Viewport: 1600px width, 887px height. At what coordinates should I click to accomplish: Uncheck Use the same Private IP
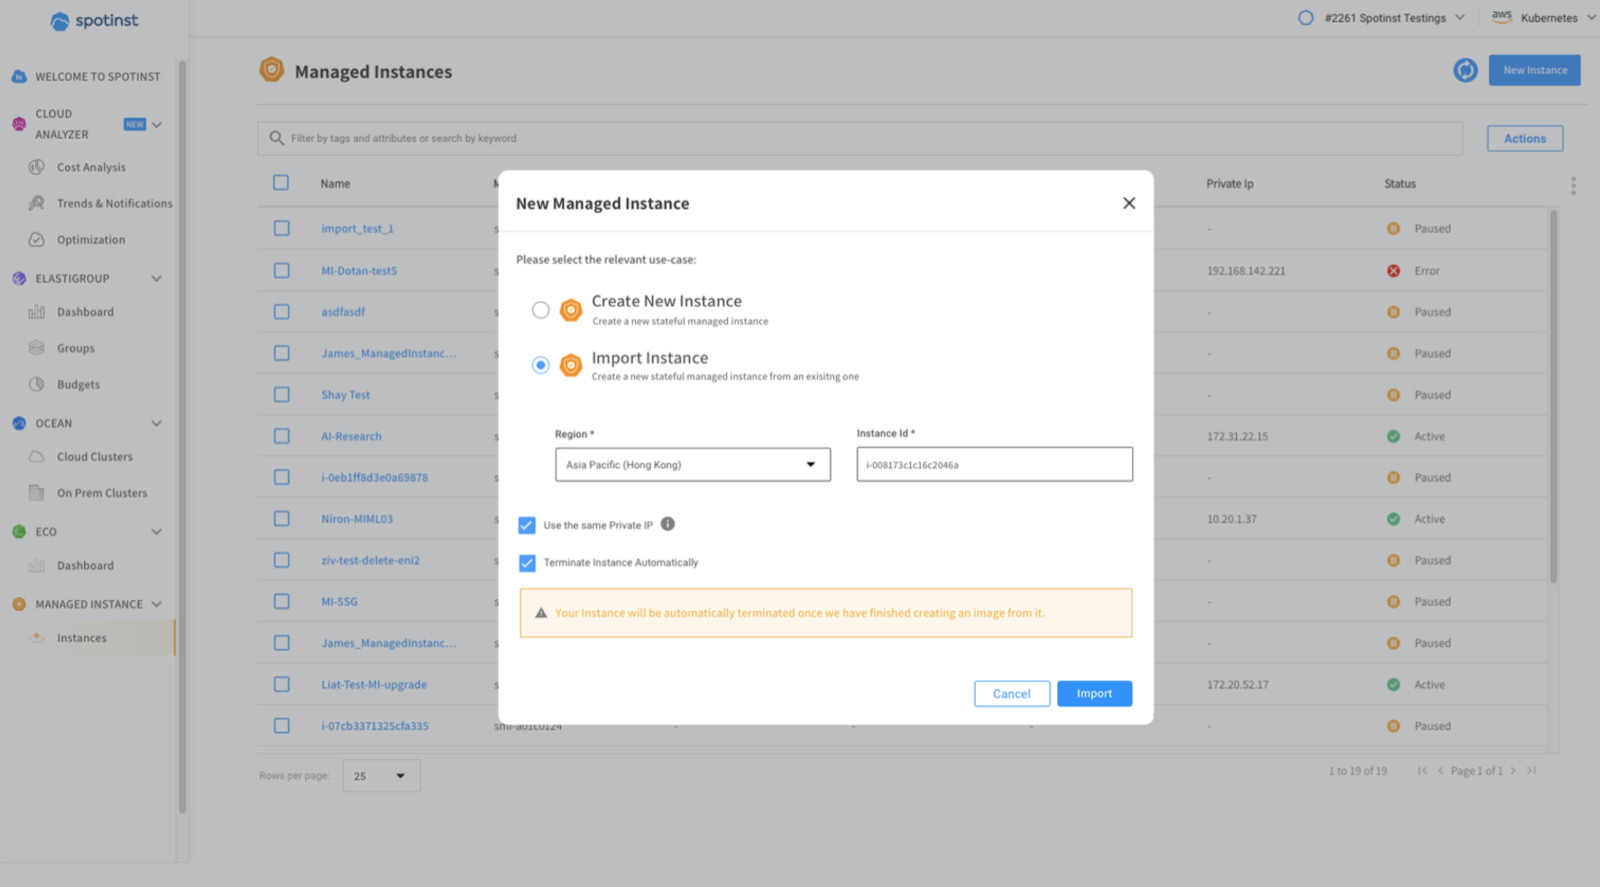coord(527,525)
